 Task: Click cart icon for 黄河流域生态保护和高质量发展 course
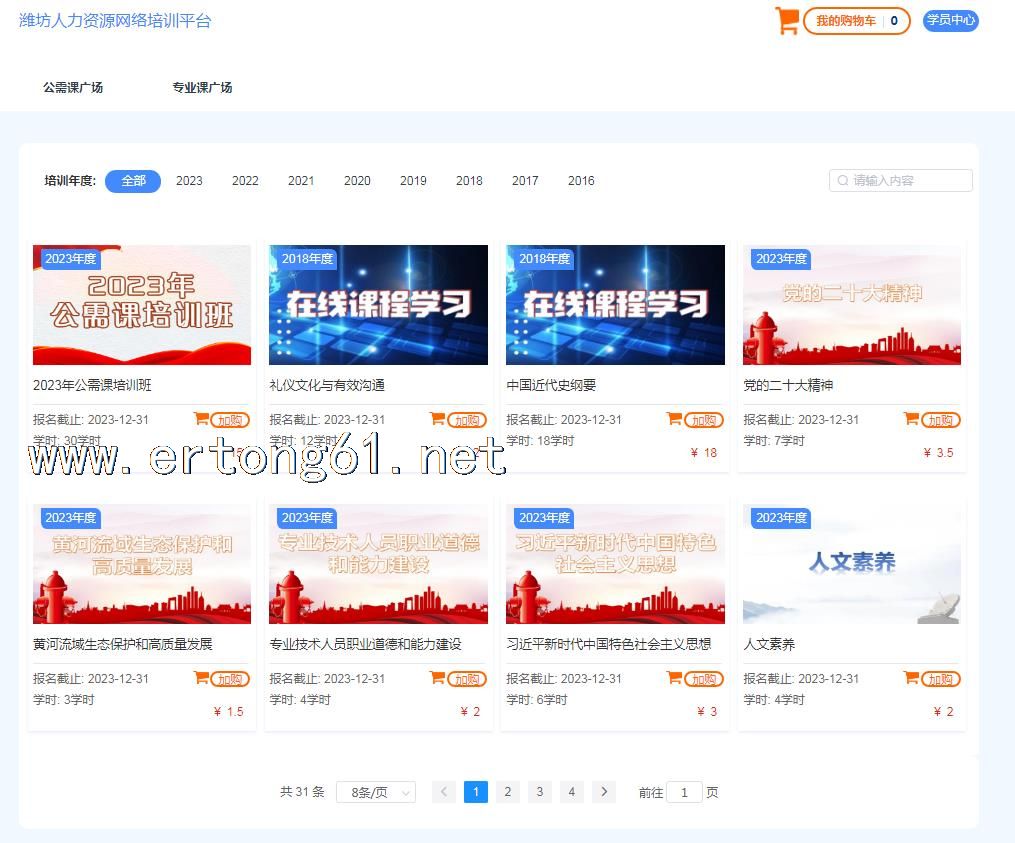[x=201, y=678]
